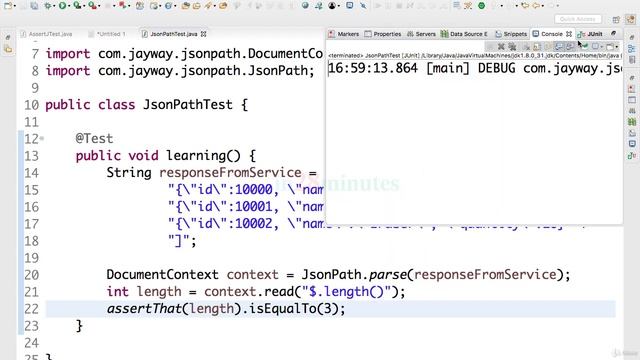Click the terminated JsonPathTest launch label
640x360 pixels.
click(x=475, y=55)
